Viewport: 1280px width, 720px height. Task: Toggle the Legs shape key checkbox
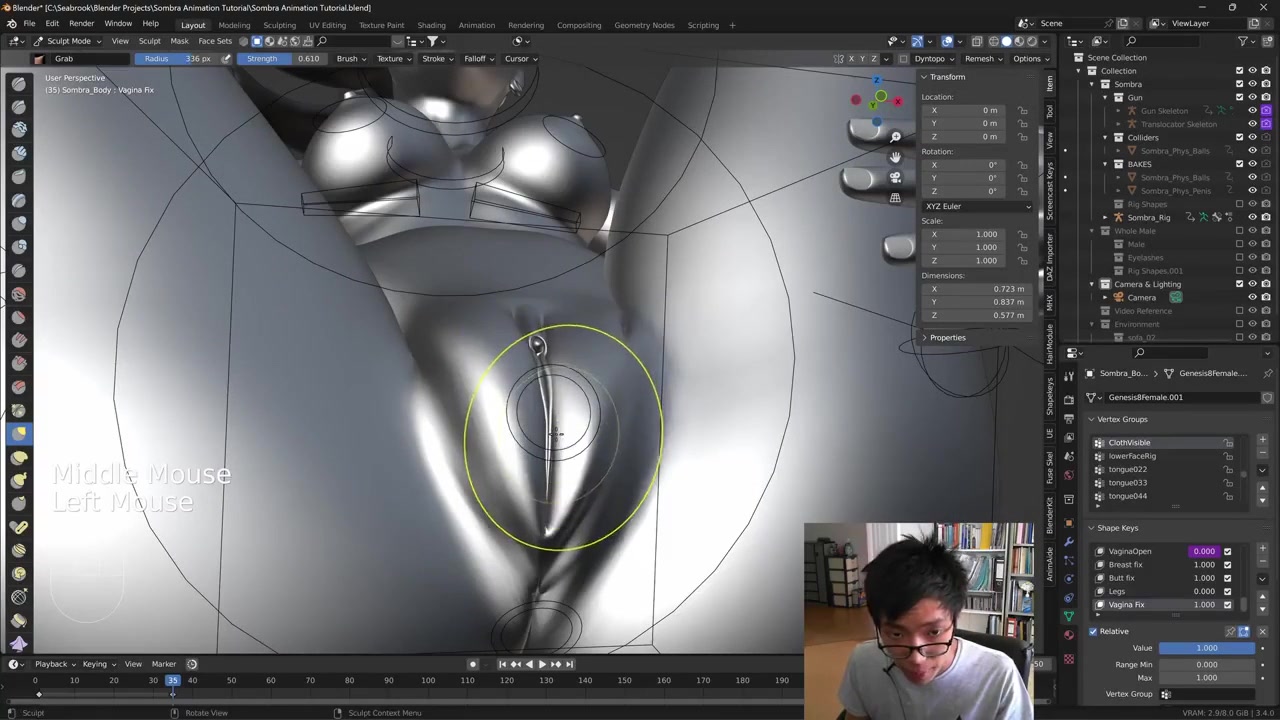[1227, 591]
